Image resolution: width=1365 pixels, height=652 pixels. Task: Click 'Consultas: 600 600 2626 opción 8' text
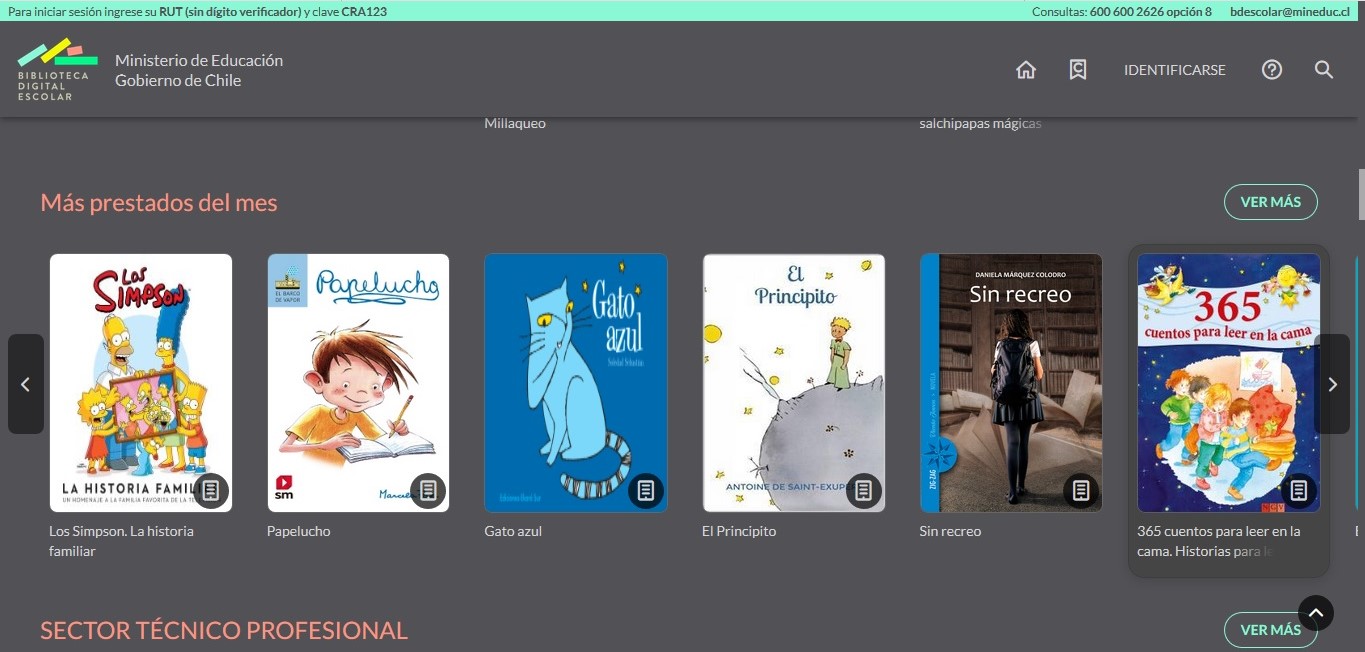[1121, 12]
